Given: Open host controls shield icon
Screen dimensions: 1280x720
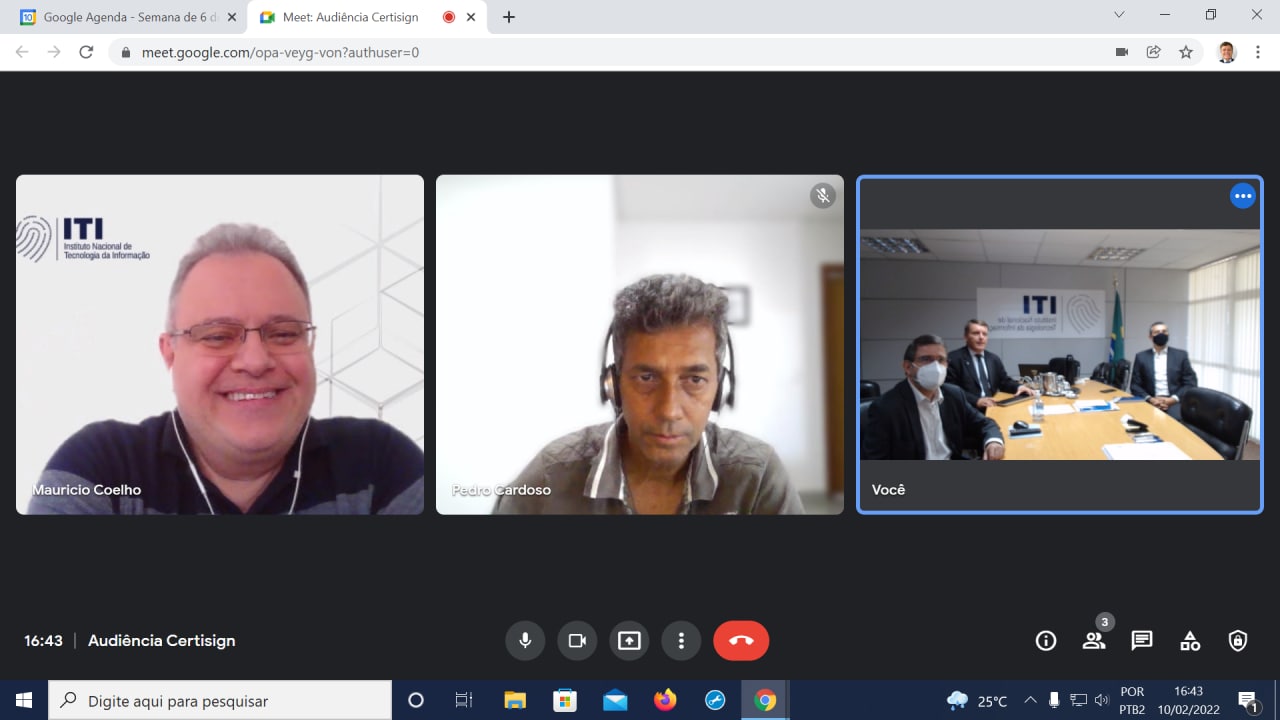Looking at the screenshot, I should pyautogui.click(x=1237, y=640).
